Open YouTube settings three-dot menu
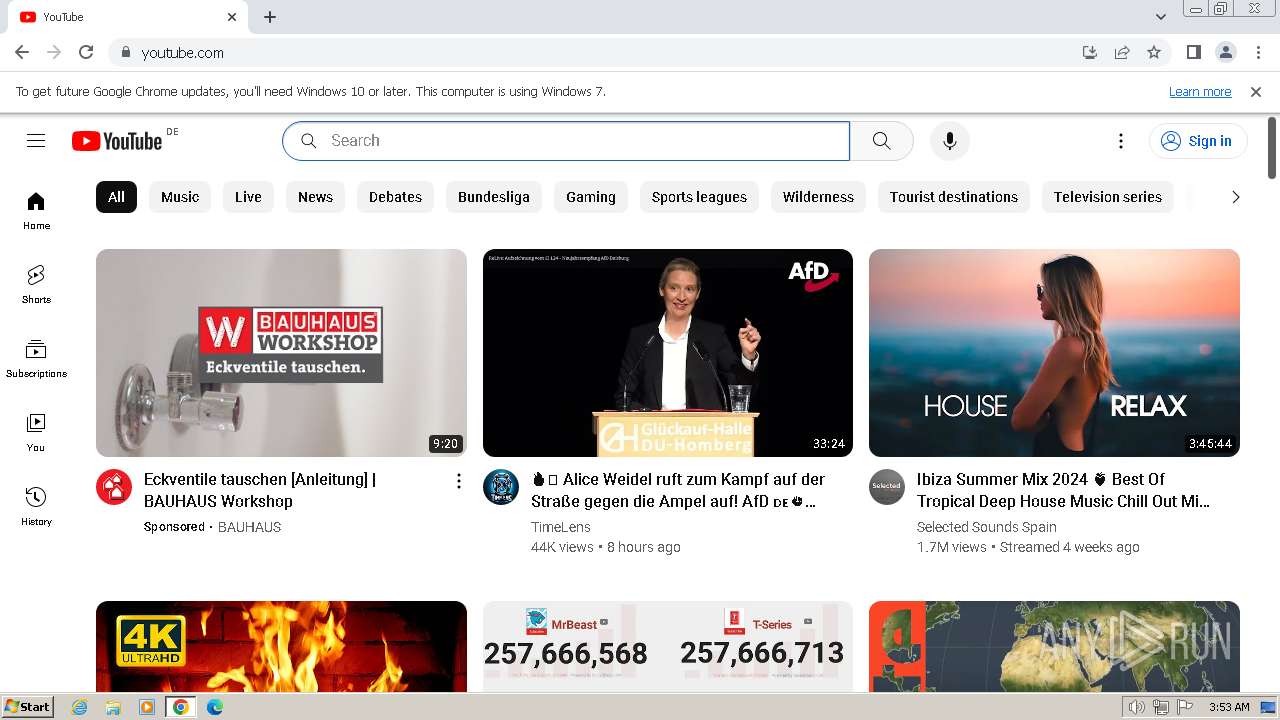Screen dimensions: 1280x720 point(1121,141)
